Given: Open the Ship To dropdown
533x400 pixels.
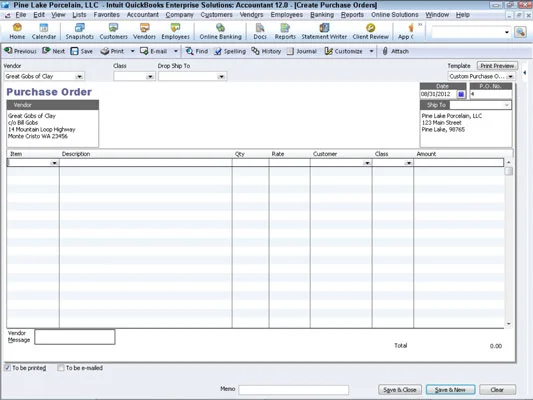Looking at the screenshot, I should pyautogui.click(x=506, y=105).
